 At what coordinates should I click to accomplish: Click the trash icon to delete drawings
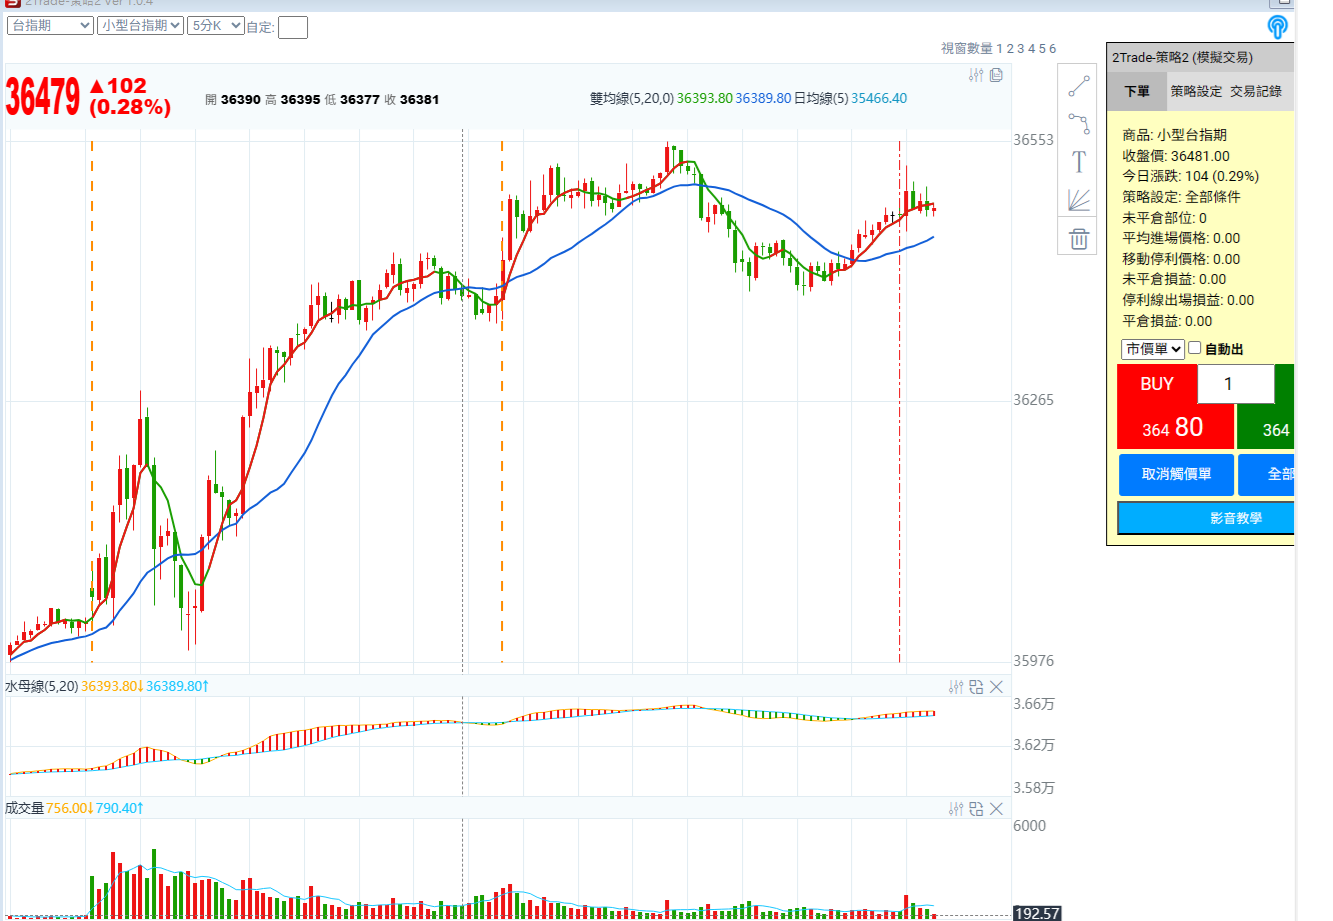(1078, 239)
